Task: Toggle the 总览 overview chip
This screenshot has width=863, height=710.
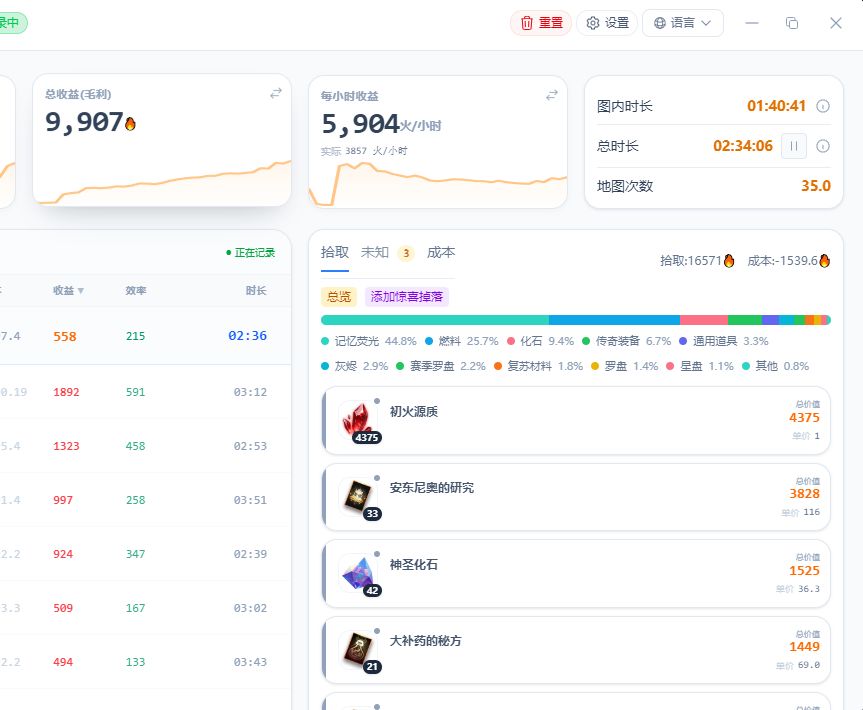Action: [x=338, y=297]
